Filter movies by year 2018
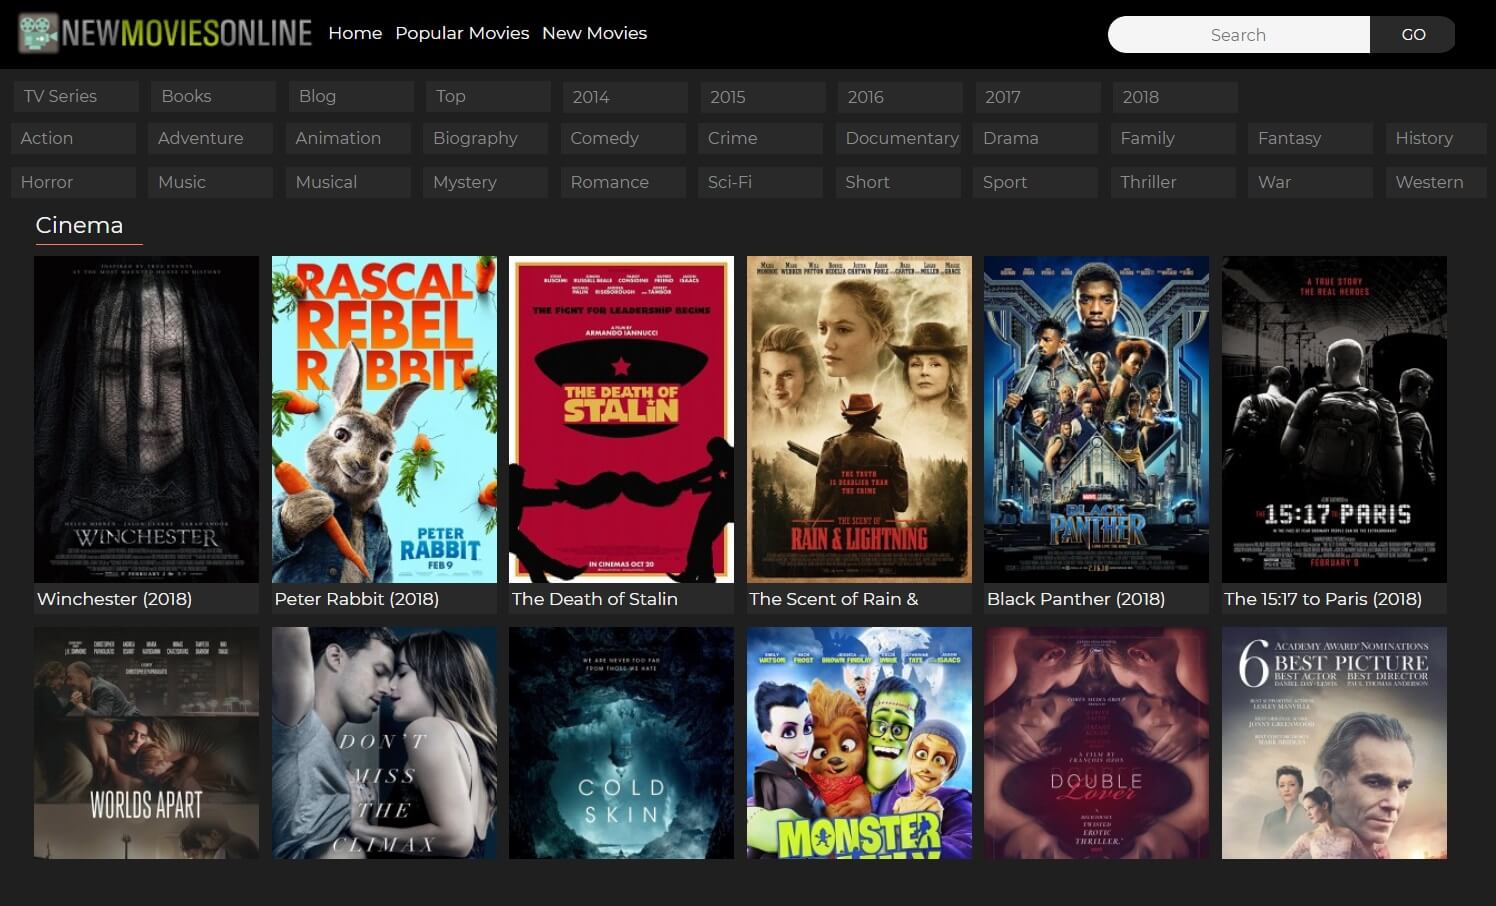The height and width of the screenshot is (906, 1496). [x=1175, y=97]
